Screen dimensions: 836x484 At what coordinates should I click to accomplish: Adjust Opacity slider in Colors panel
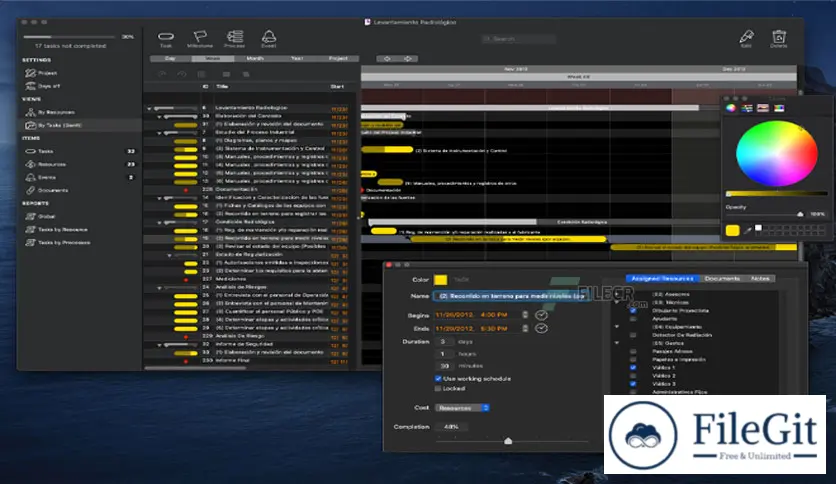pyautogui.click(x=800, y=214)
